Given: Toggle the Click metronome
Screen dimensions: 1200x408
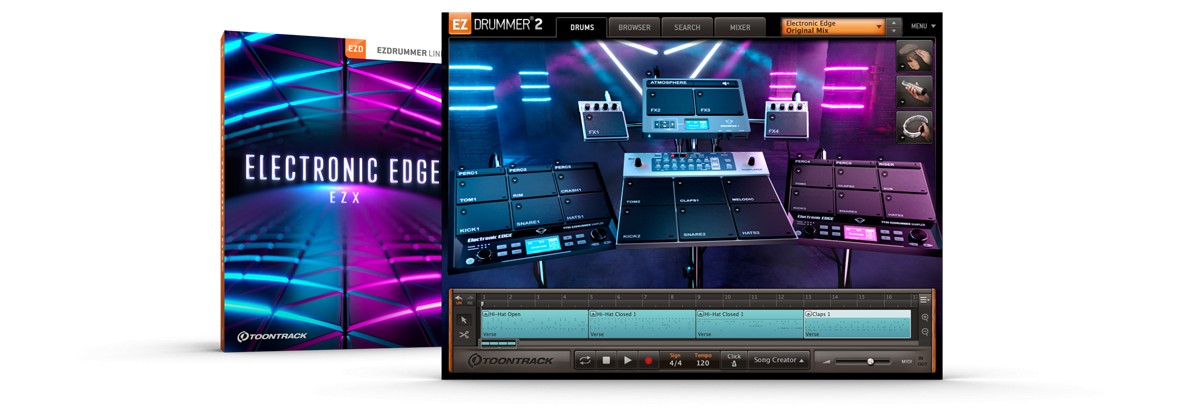Looking at the screenshot, I should click(734, 360).
